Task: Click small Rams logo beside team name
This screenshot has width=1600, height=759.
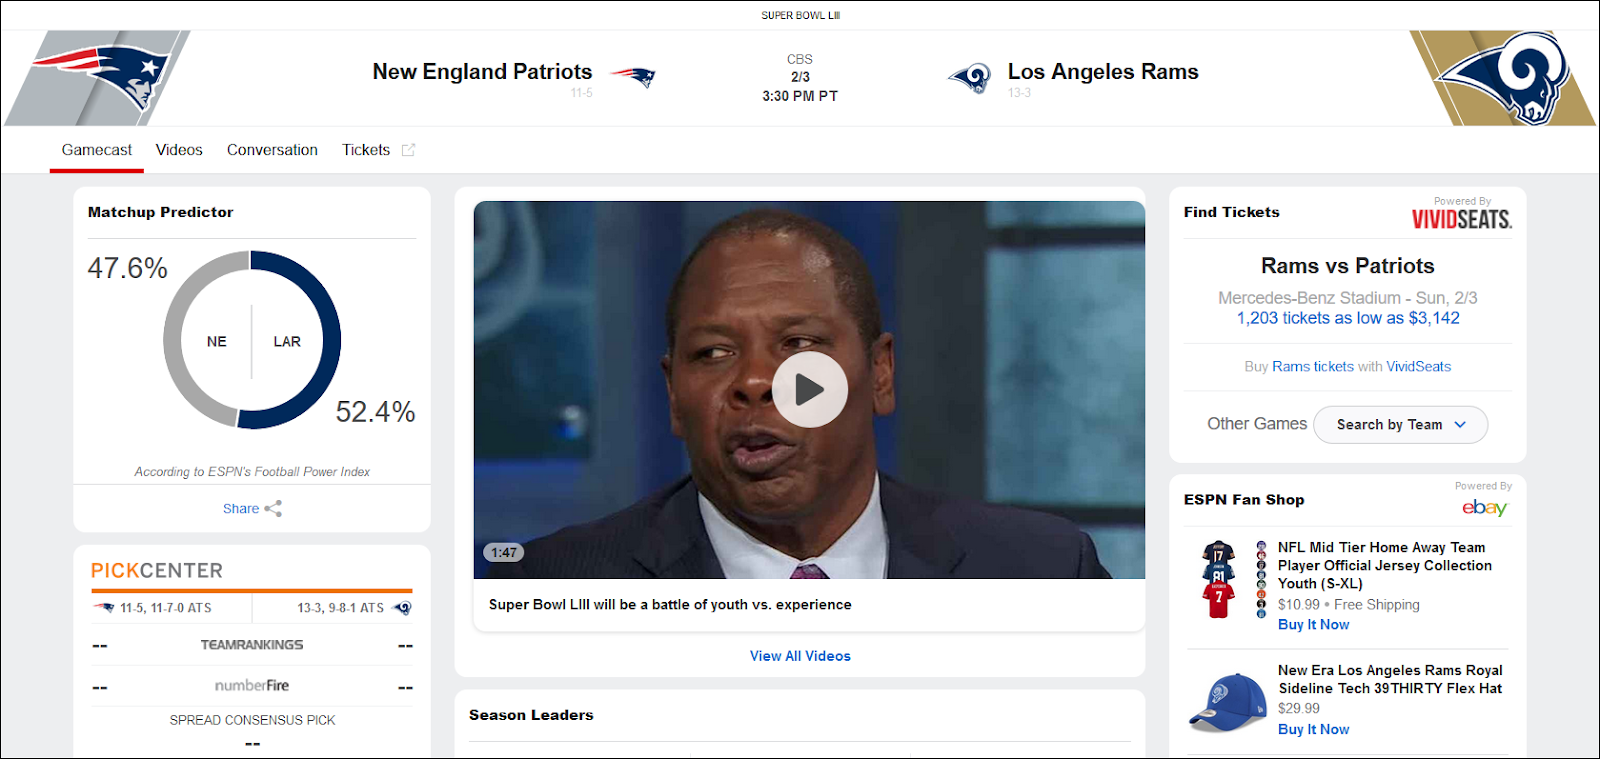Action: click(970, 77)
